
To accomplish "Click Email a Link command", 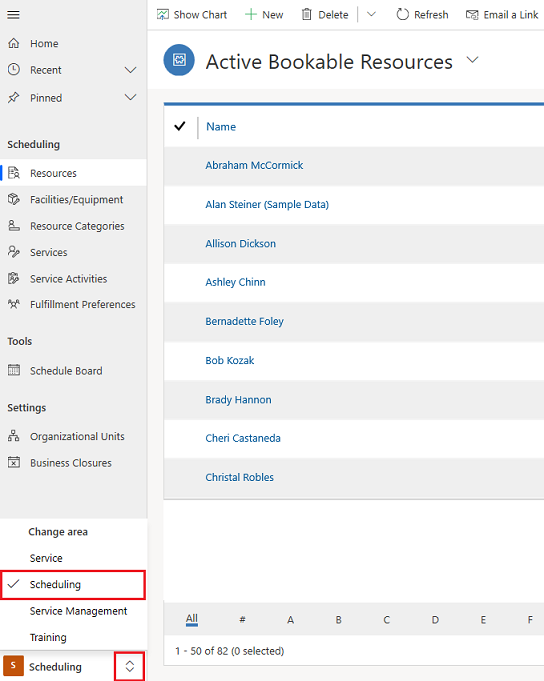I will (502, 15).
